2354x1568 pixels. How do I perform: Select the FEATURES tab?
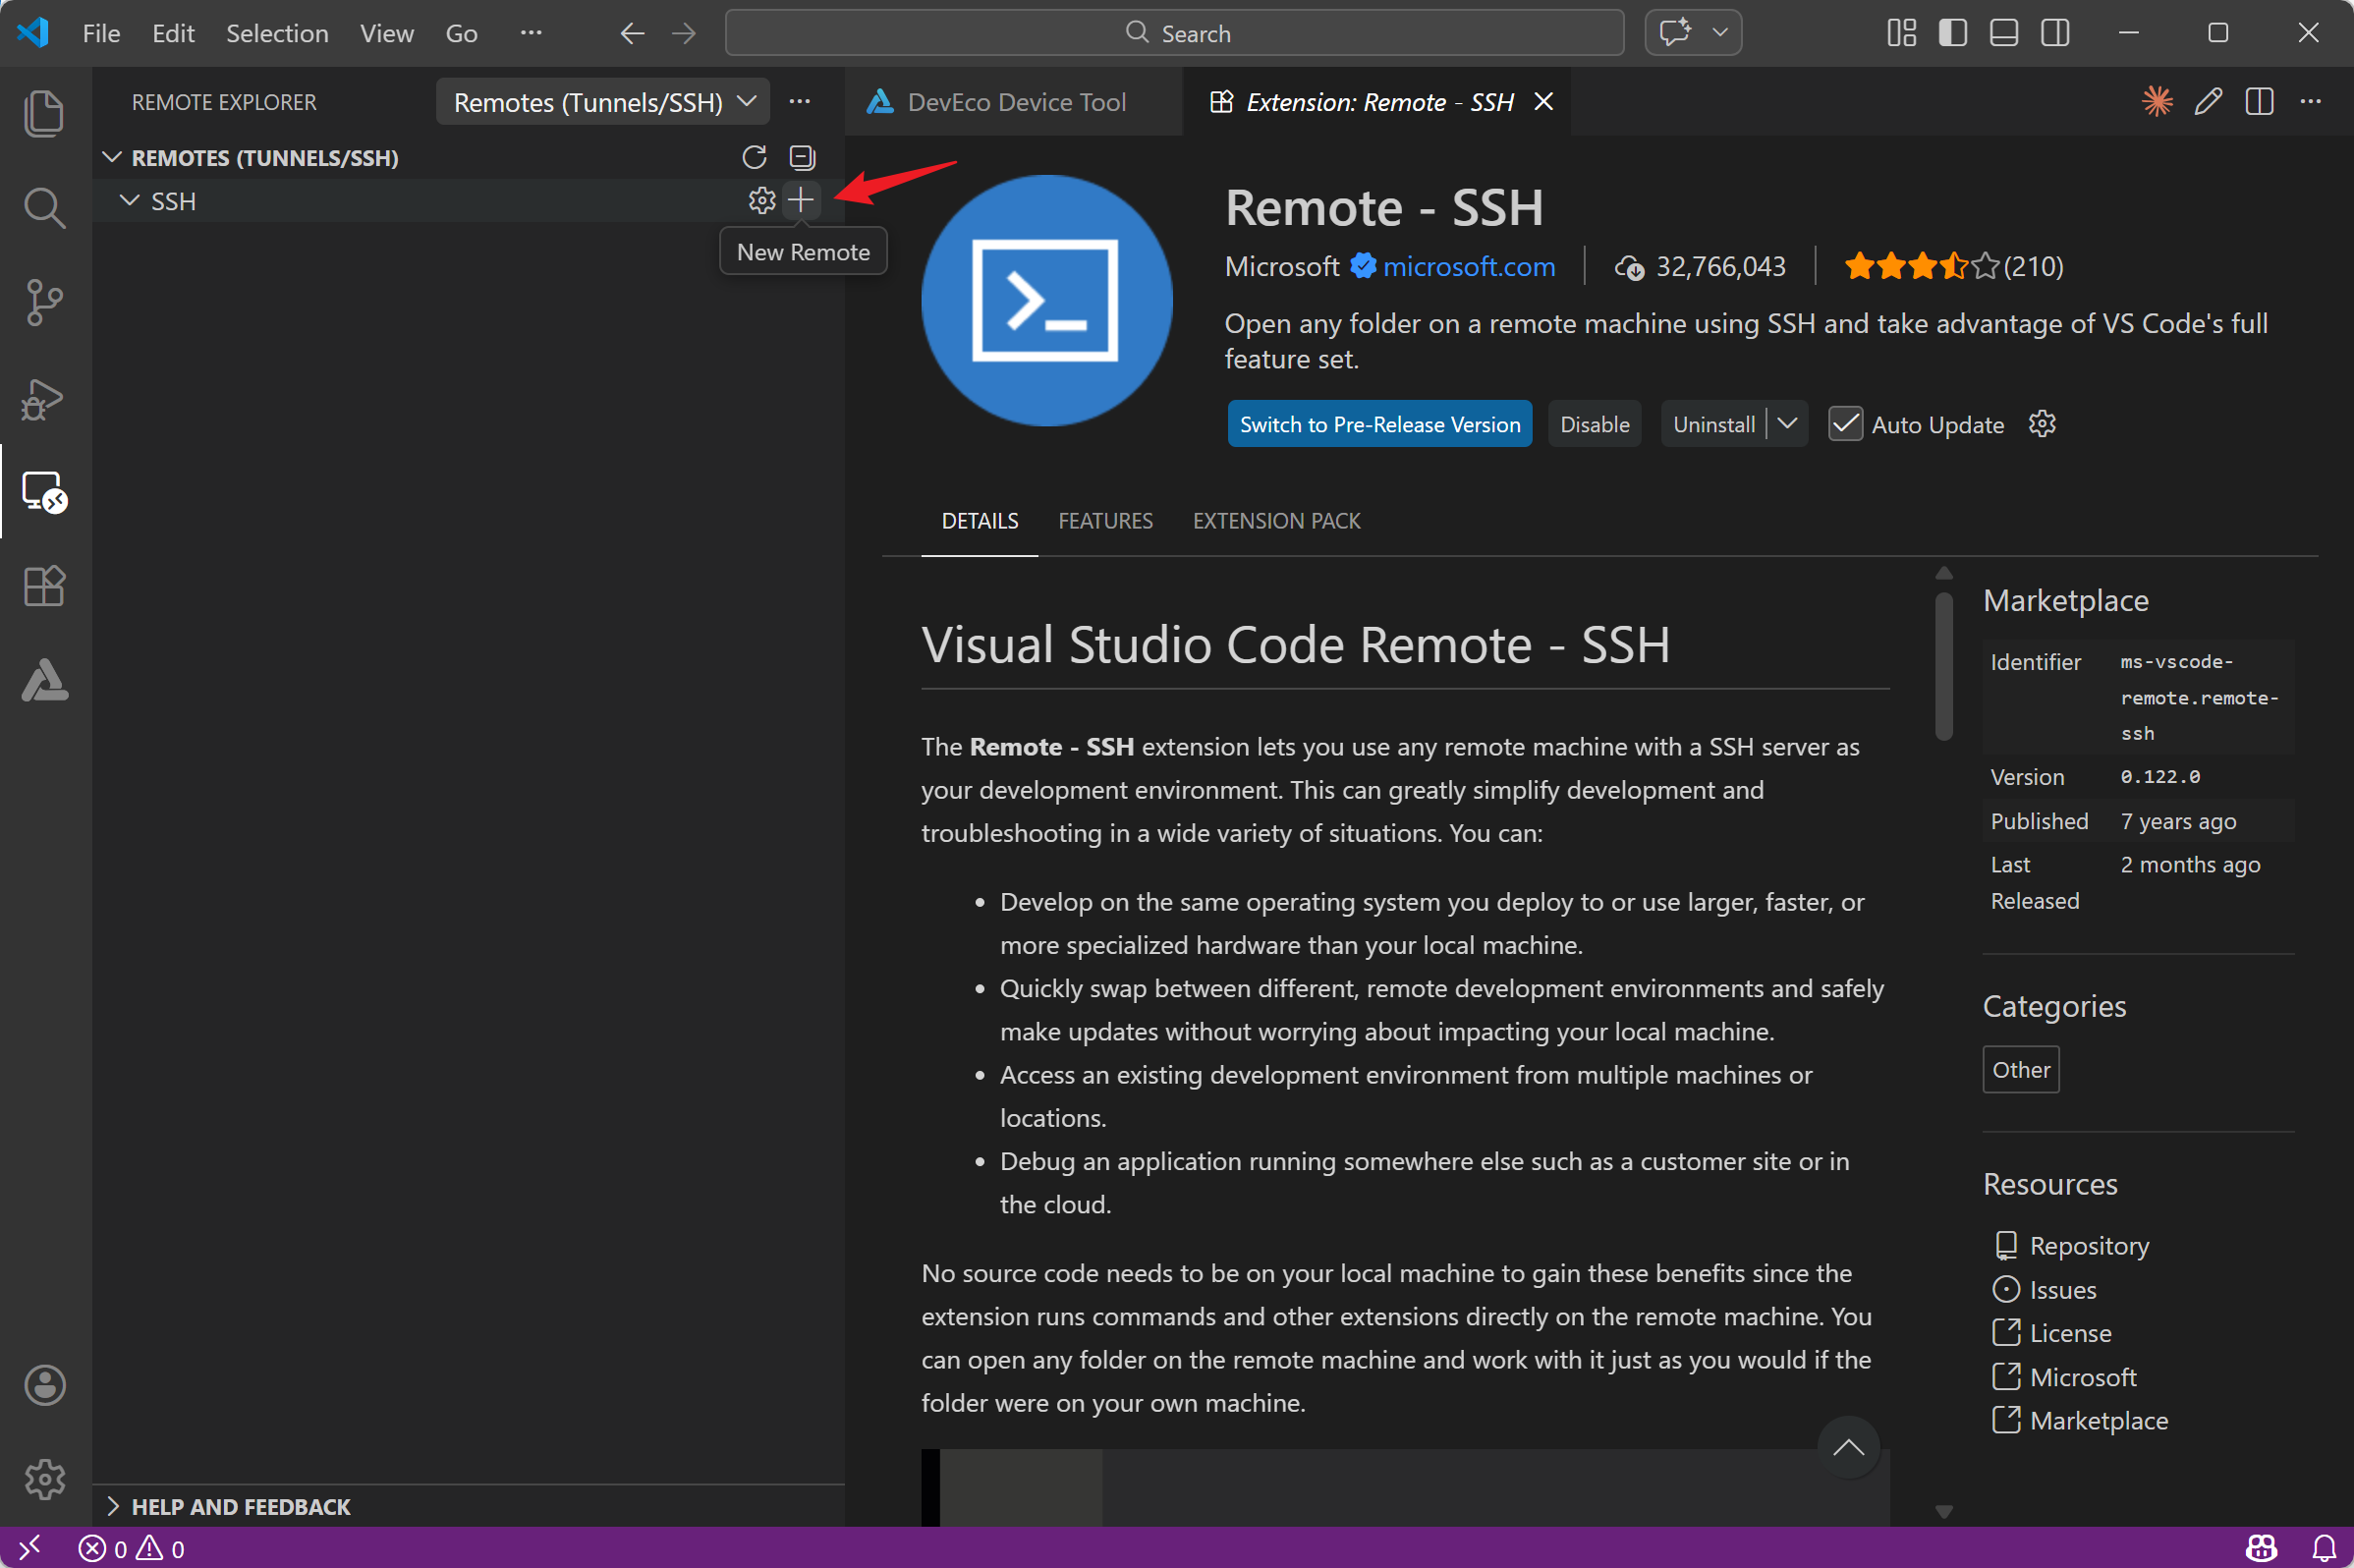(x=1105, y=521)
